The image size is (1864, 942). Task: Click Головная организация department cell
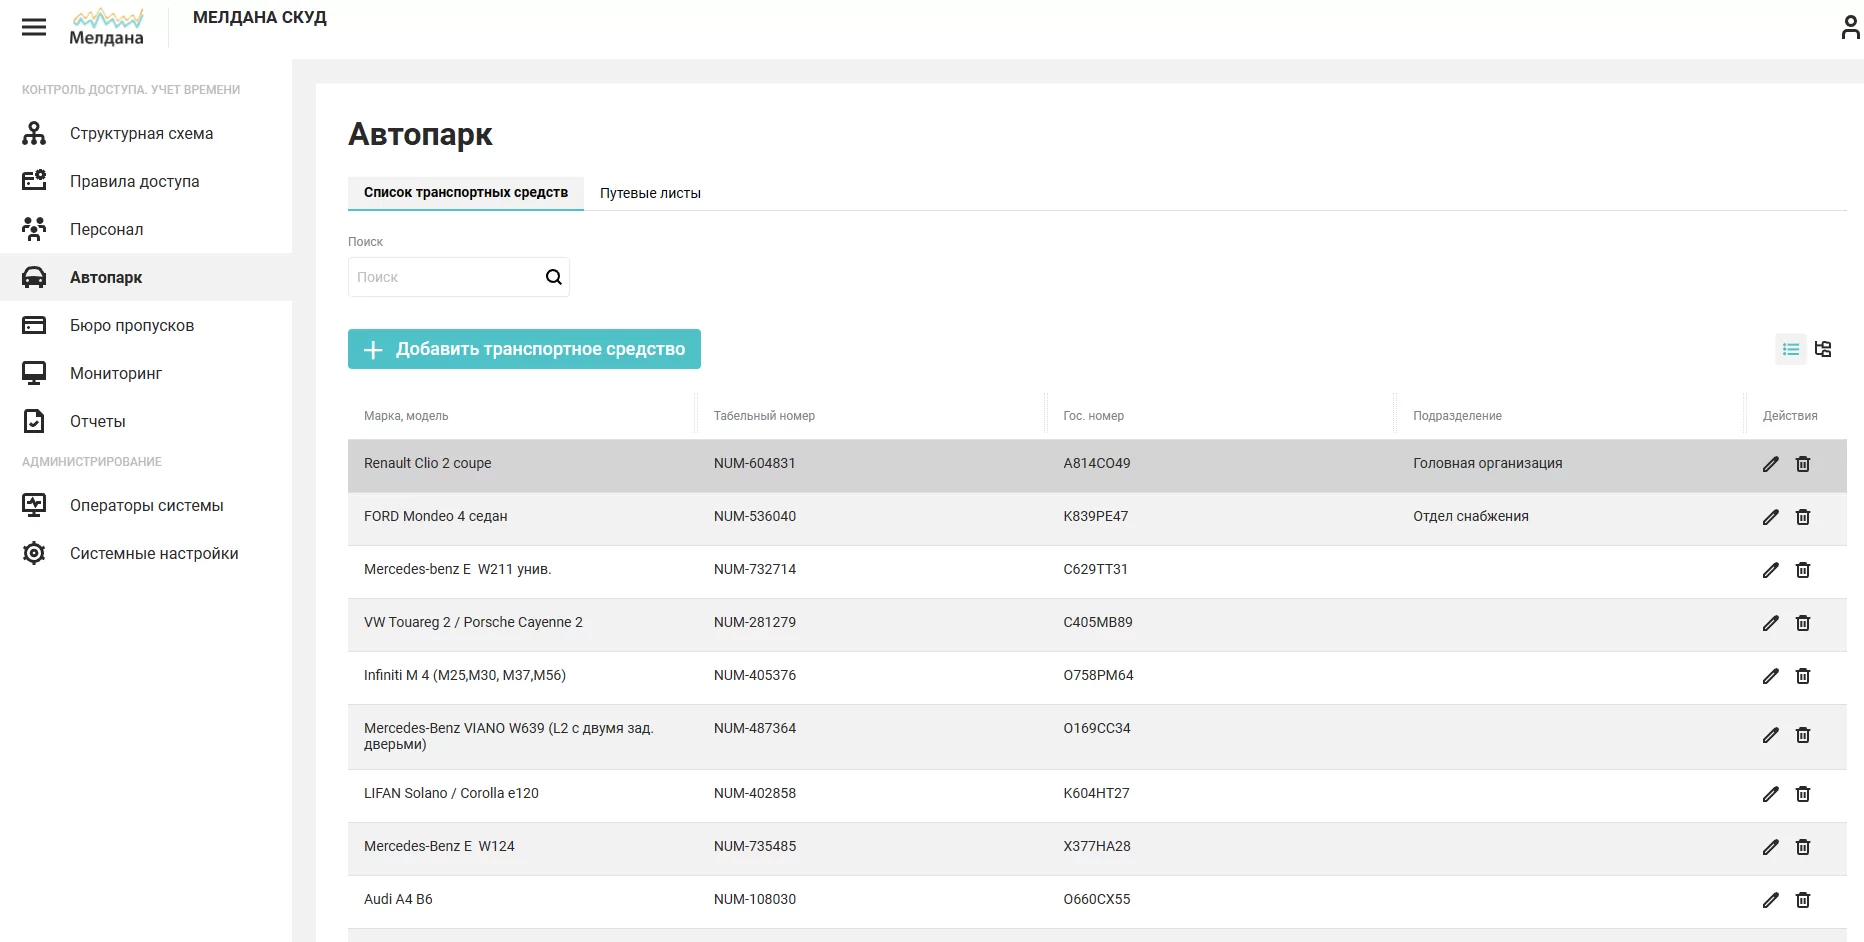click(x=1487, y=463)
